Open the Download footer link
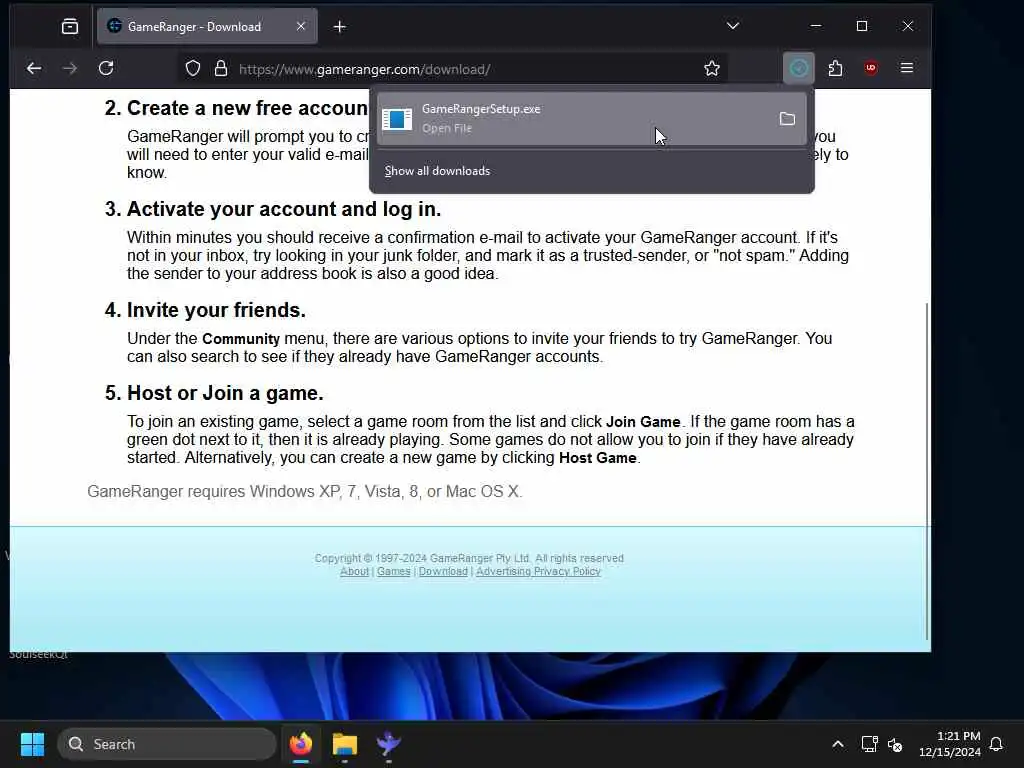This screenshot has width=1024, height=768. (443, 571)
